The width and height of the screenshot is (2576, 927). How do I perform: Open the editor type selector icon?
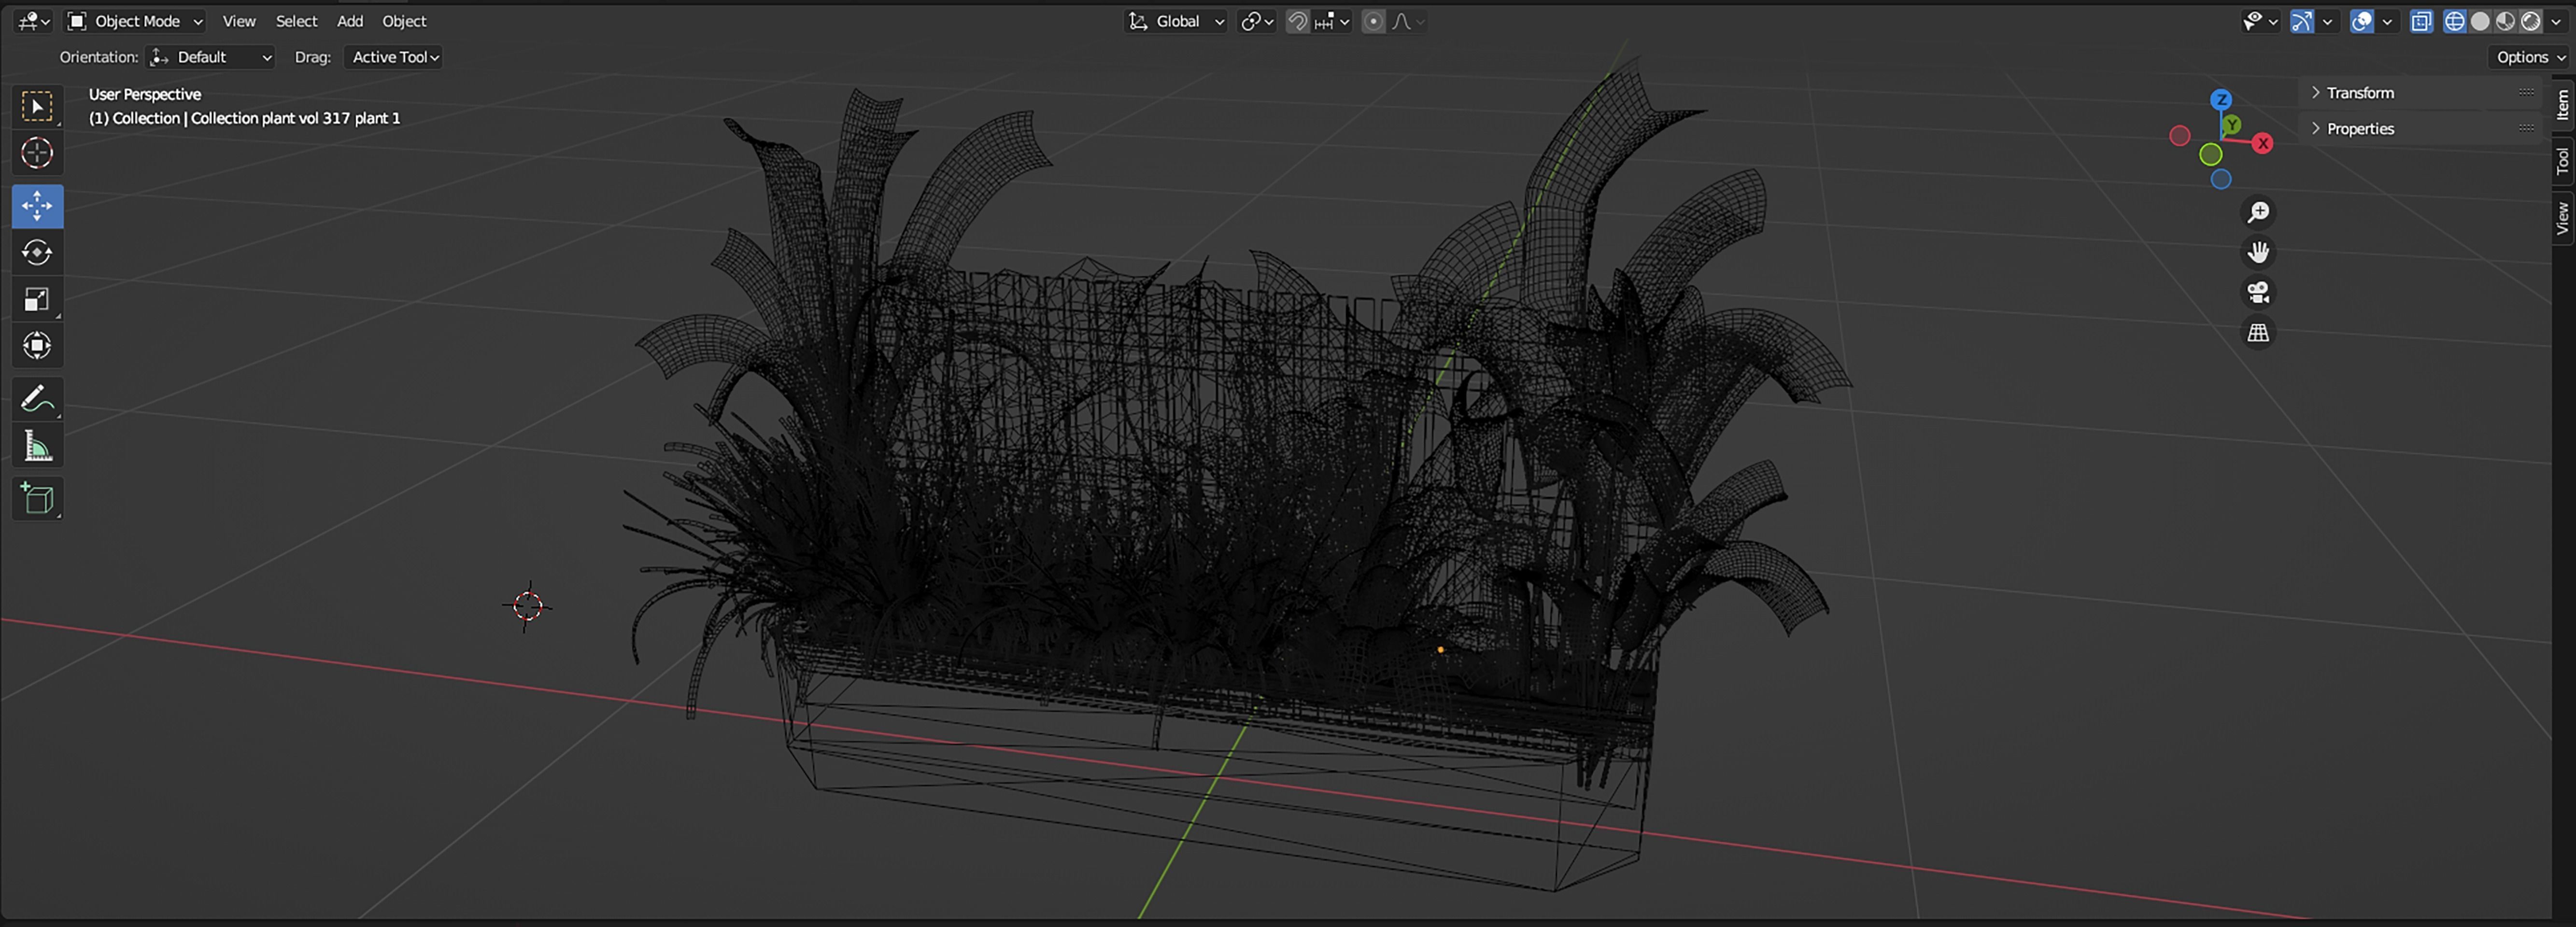click(33, 21)
